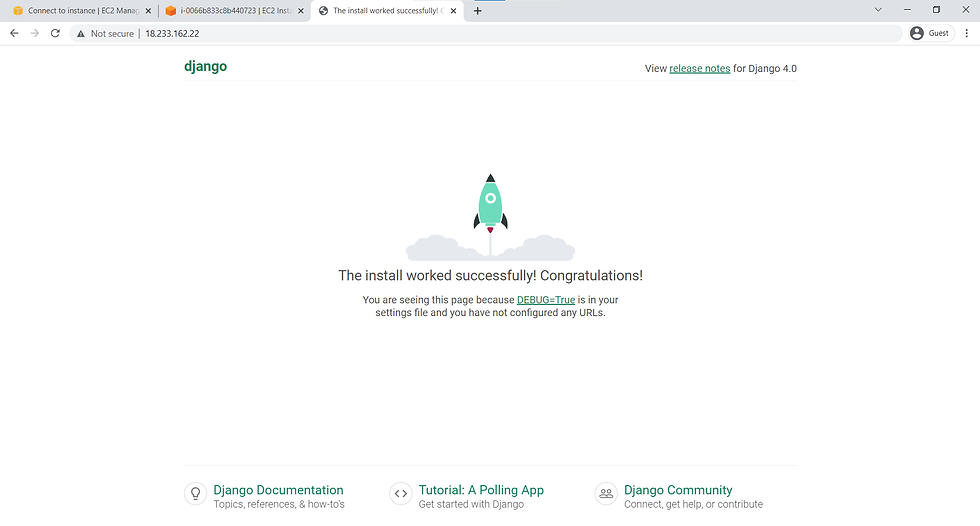The height and width of the screenshot is (526, 980).
Task: Click the django logo text
Action: 206,66
